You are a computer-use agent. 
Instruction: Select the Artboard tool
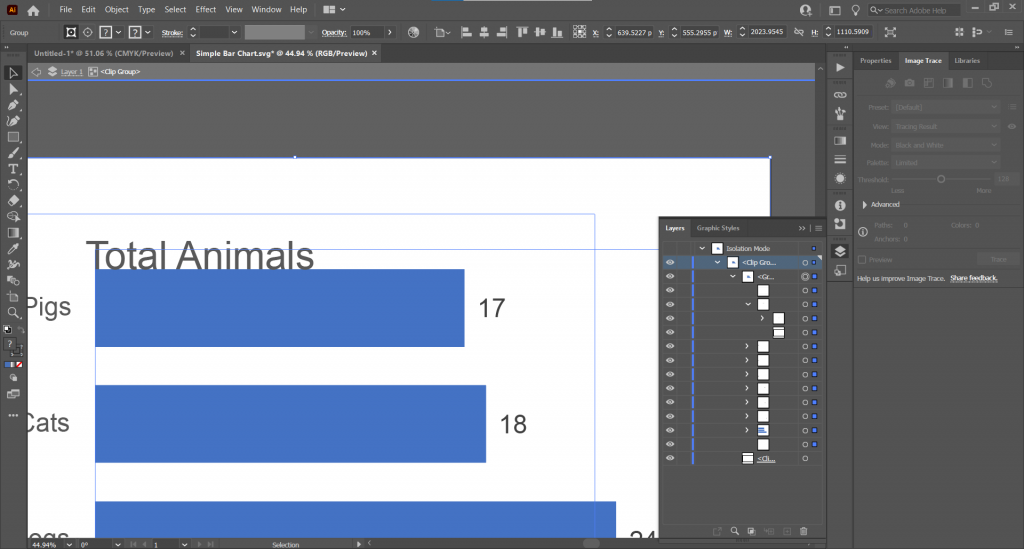pos(13,297)
